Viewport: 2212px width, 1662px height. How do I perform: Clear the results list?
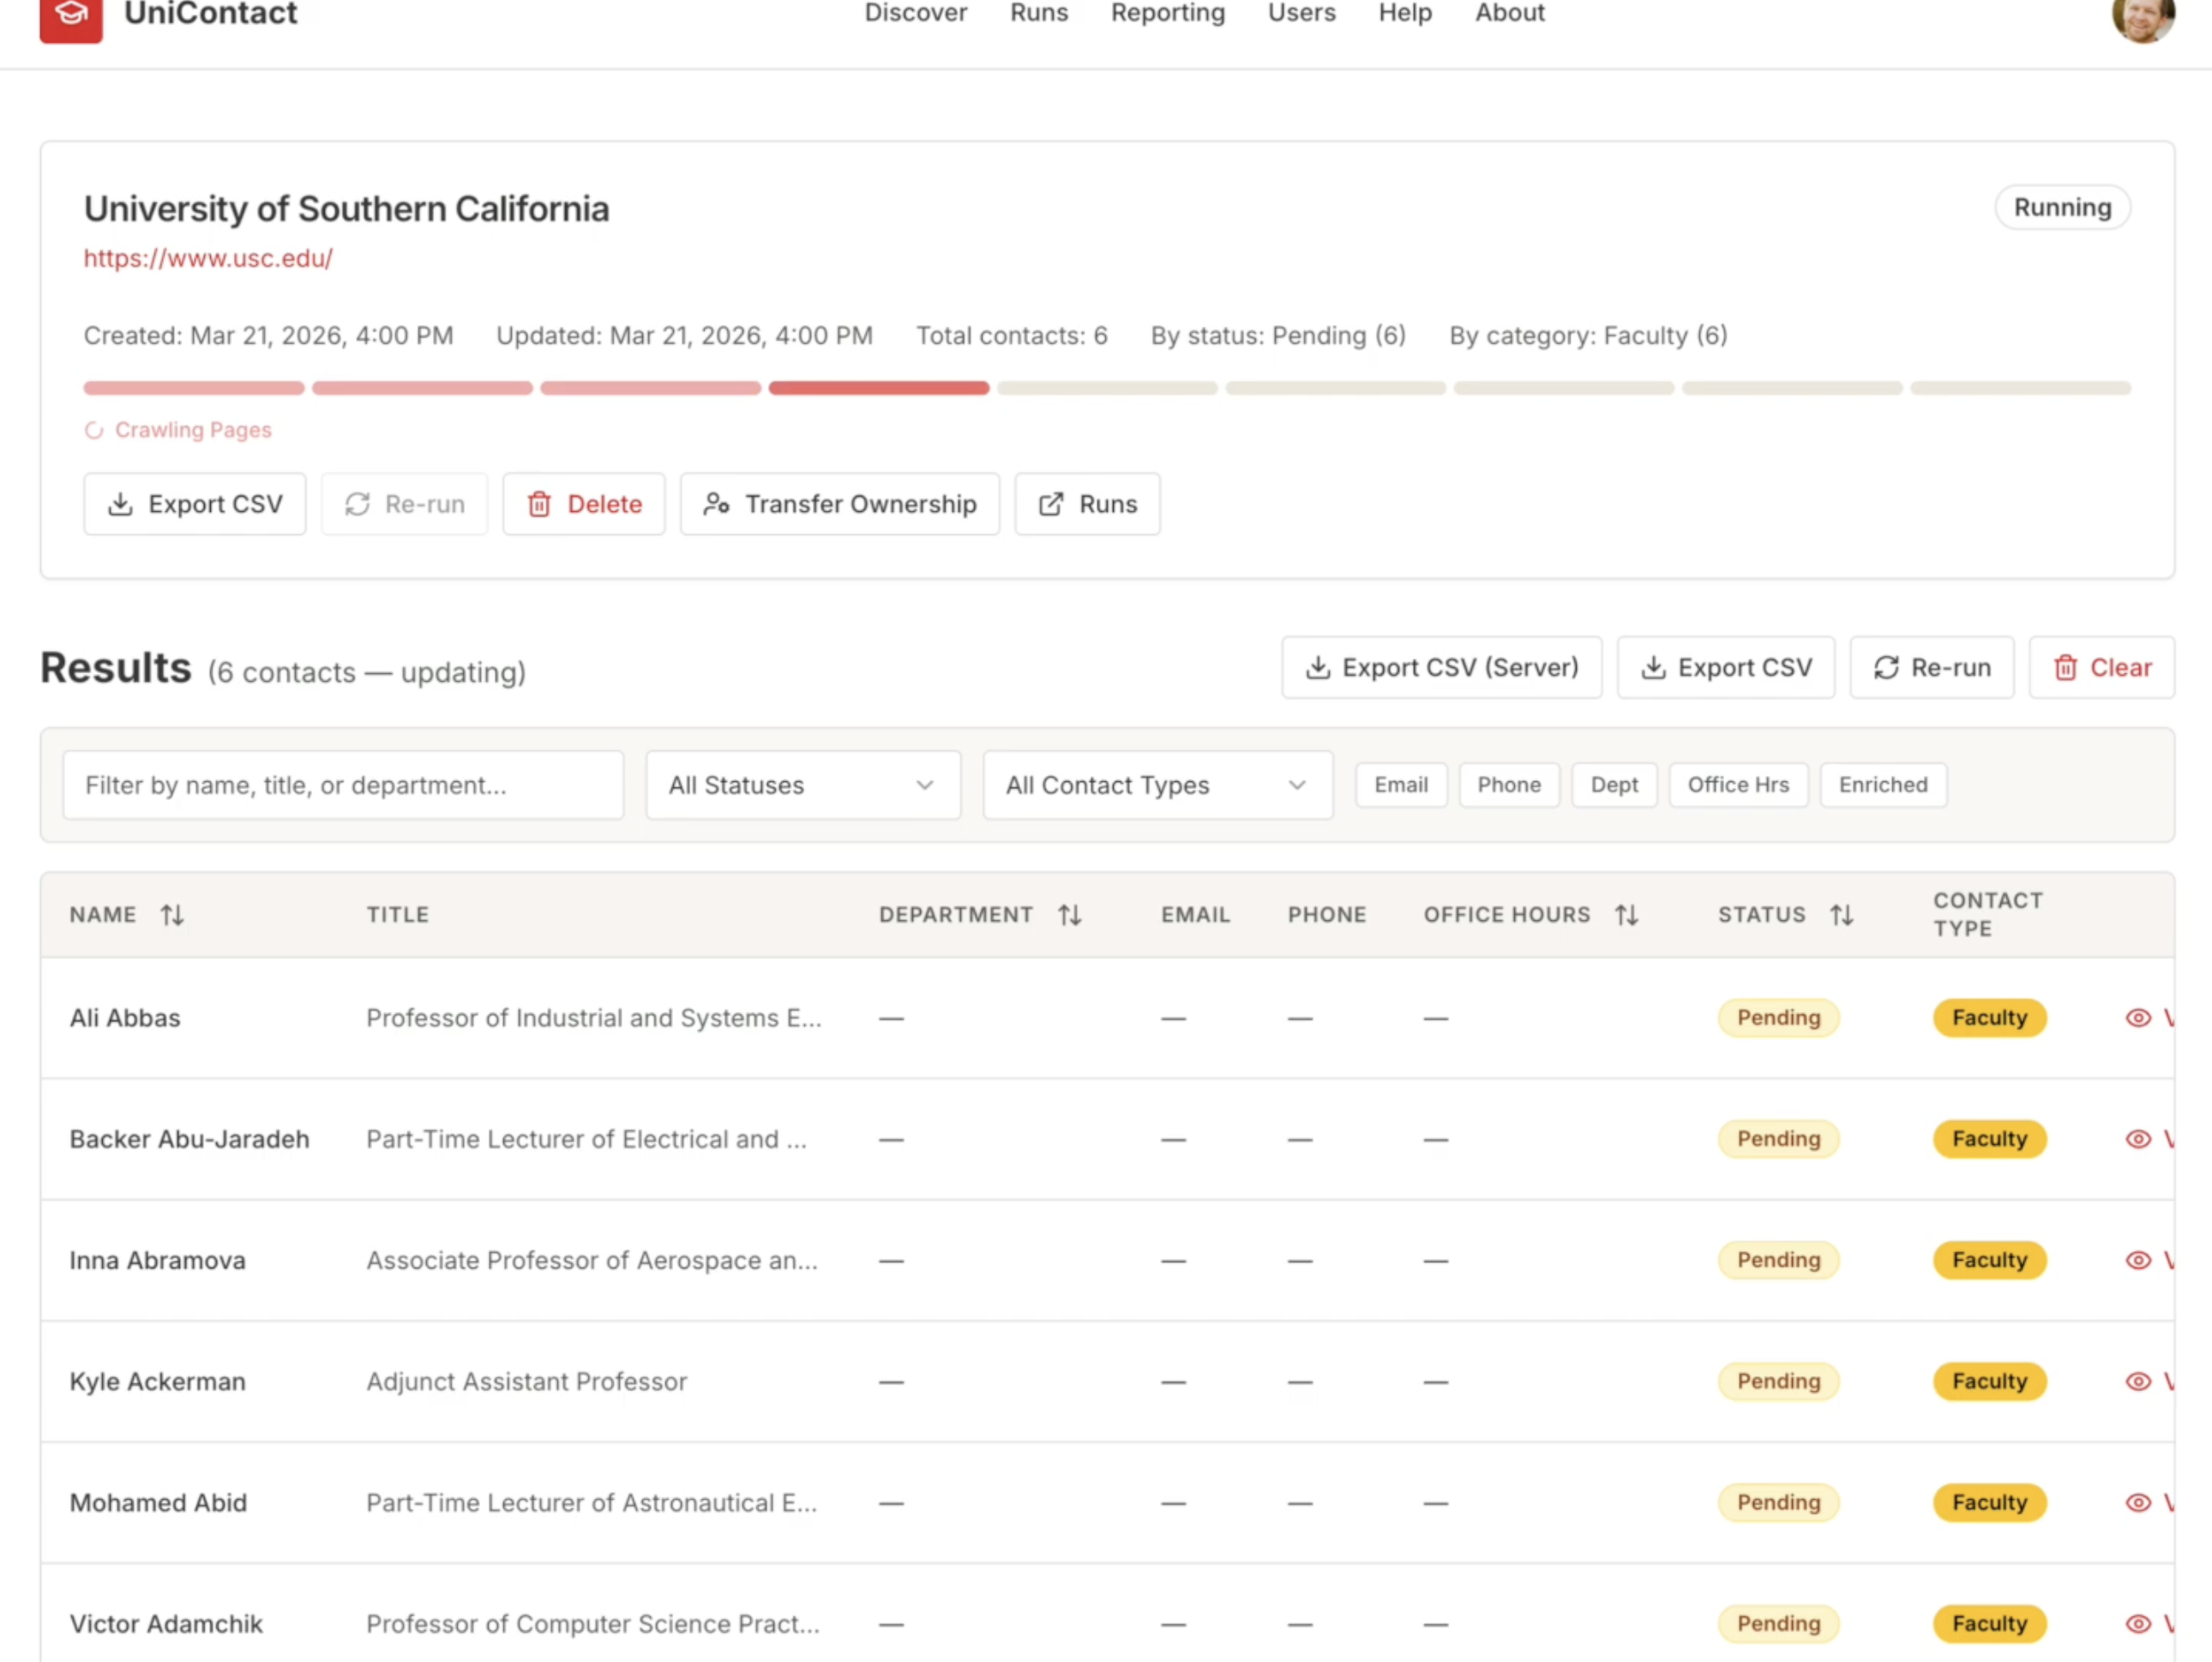2102,667
